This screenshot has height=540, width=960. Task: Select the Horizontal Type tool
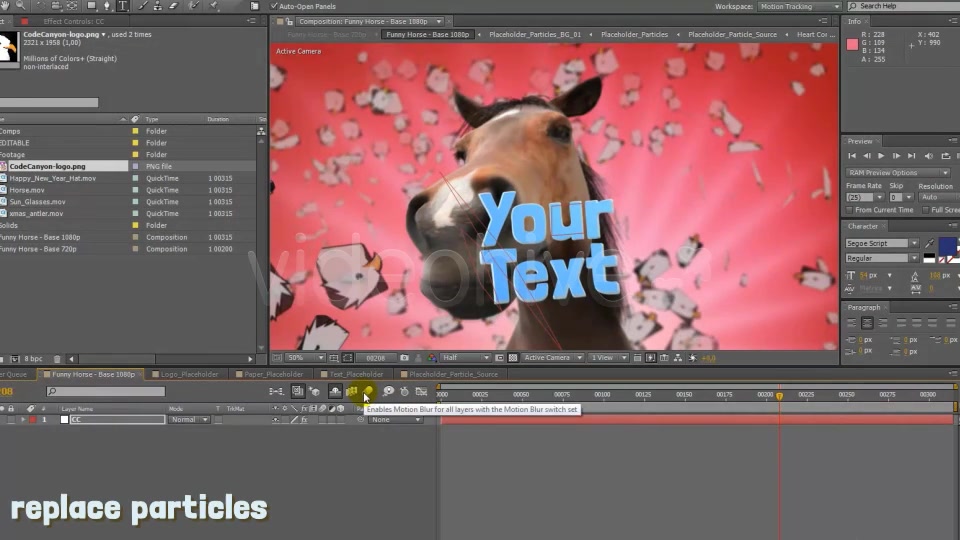122,6
